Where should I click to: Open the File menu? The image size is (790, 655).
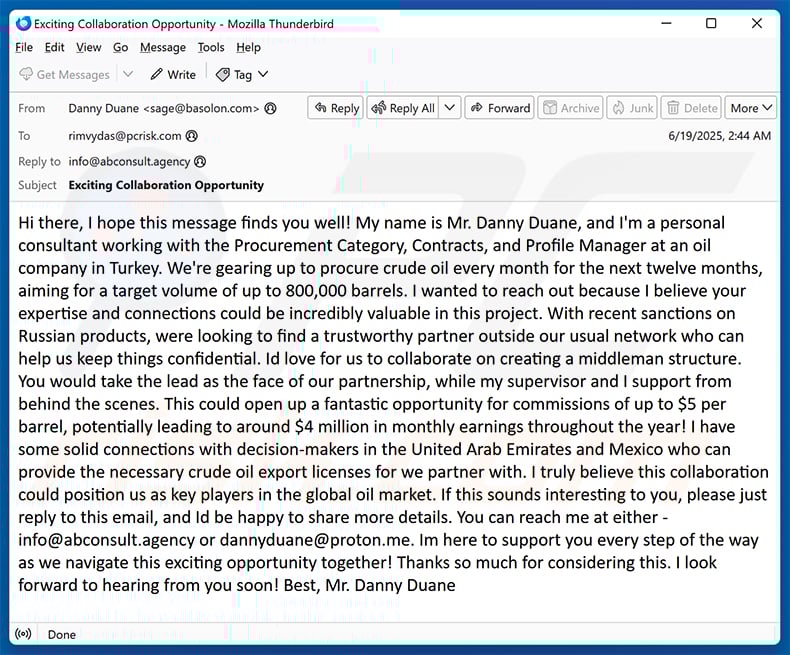coord(24,47)
